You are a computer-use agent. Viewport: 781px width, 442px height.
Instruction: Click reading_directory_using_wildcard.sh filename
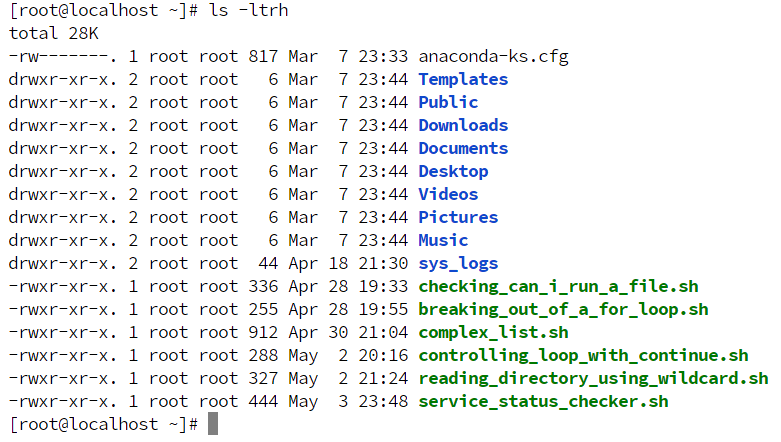tap(593, 378)
